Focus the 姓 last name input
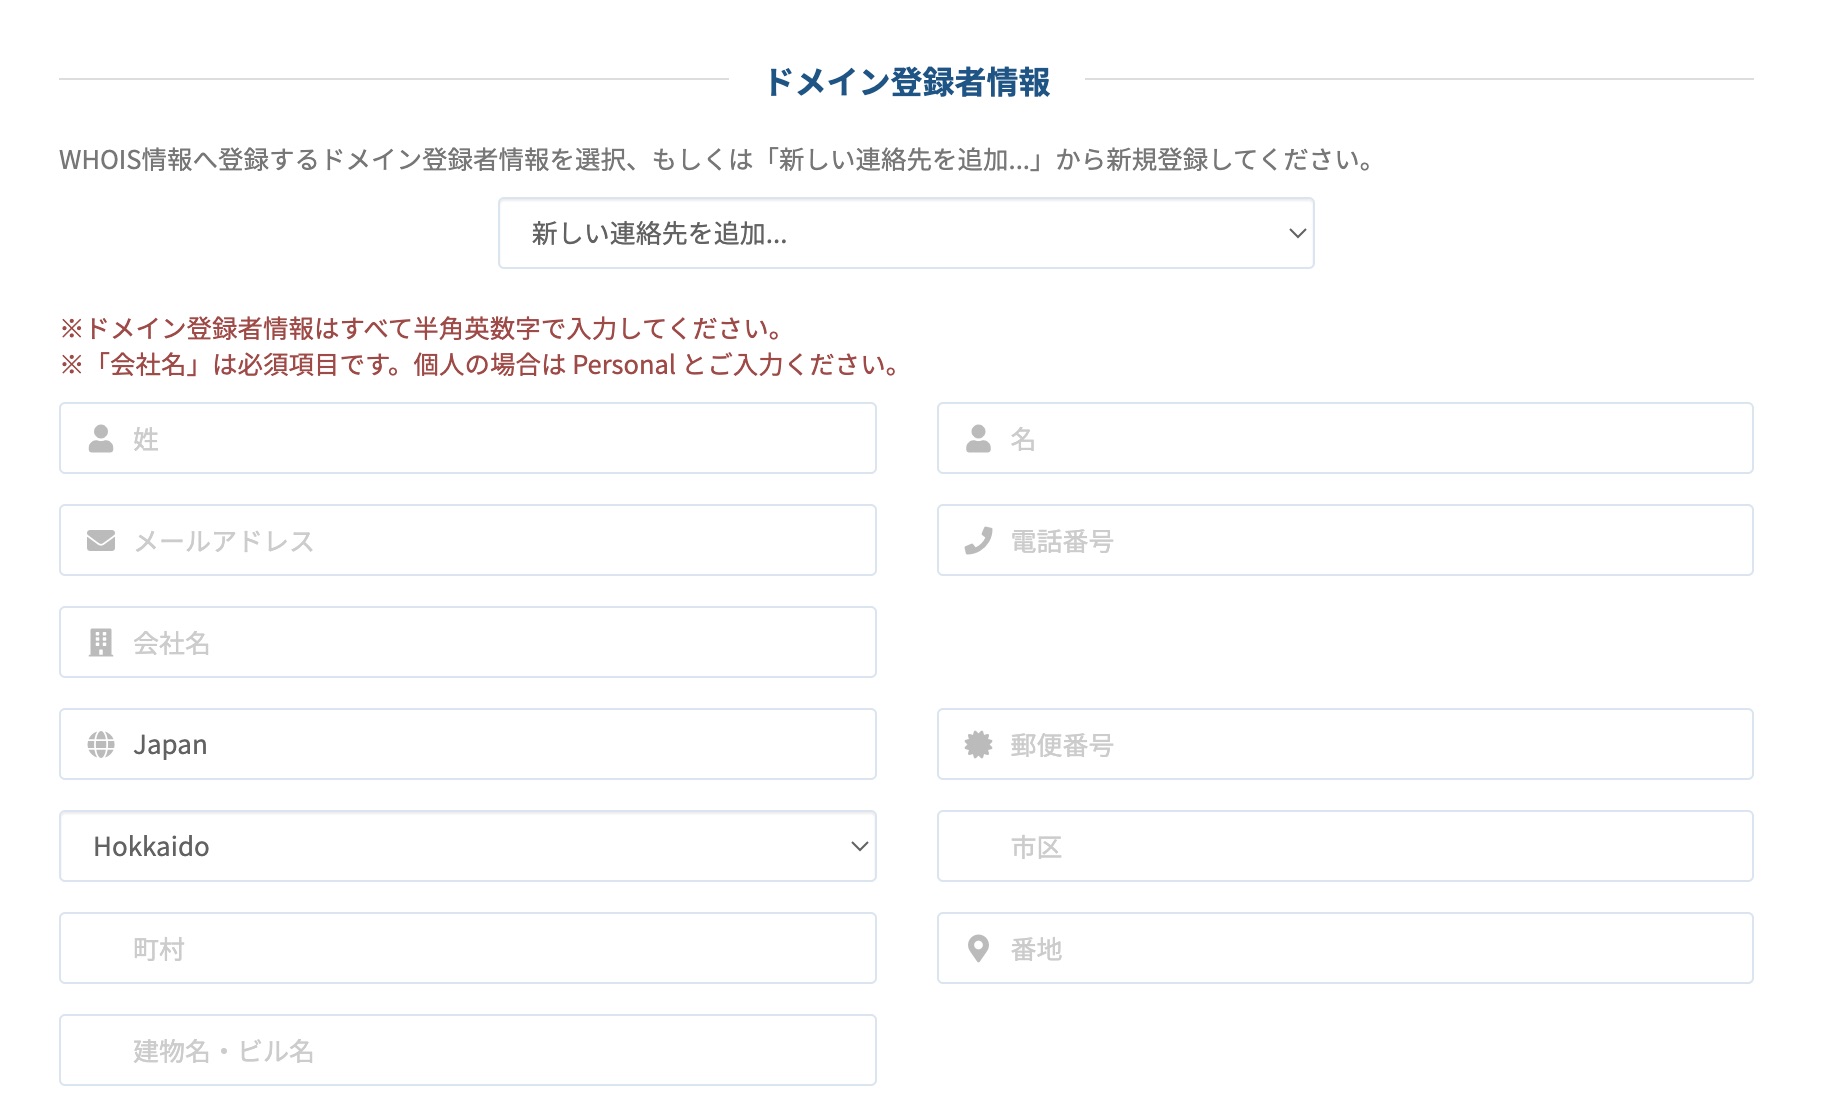Image resolution: width=1828 pixels, height=1120 pixels. [468, 438]
